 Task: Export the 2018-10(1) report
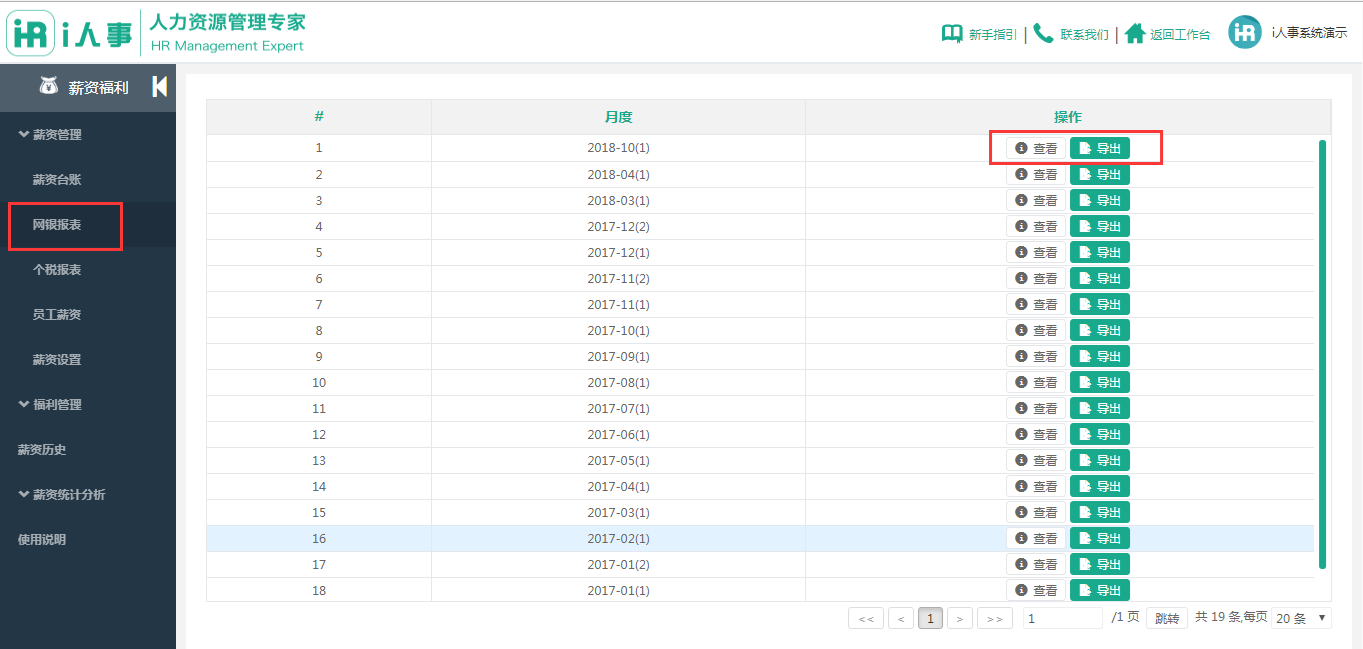point(1100,148)
